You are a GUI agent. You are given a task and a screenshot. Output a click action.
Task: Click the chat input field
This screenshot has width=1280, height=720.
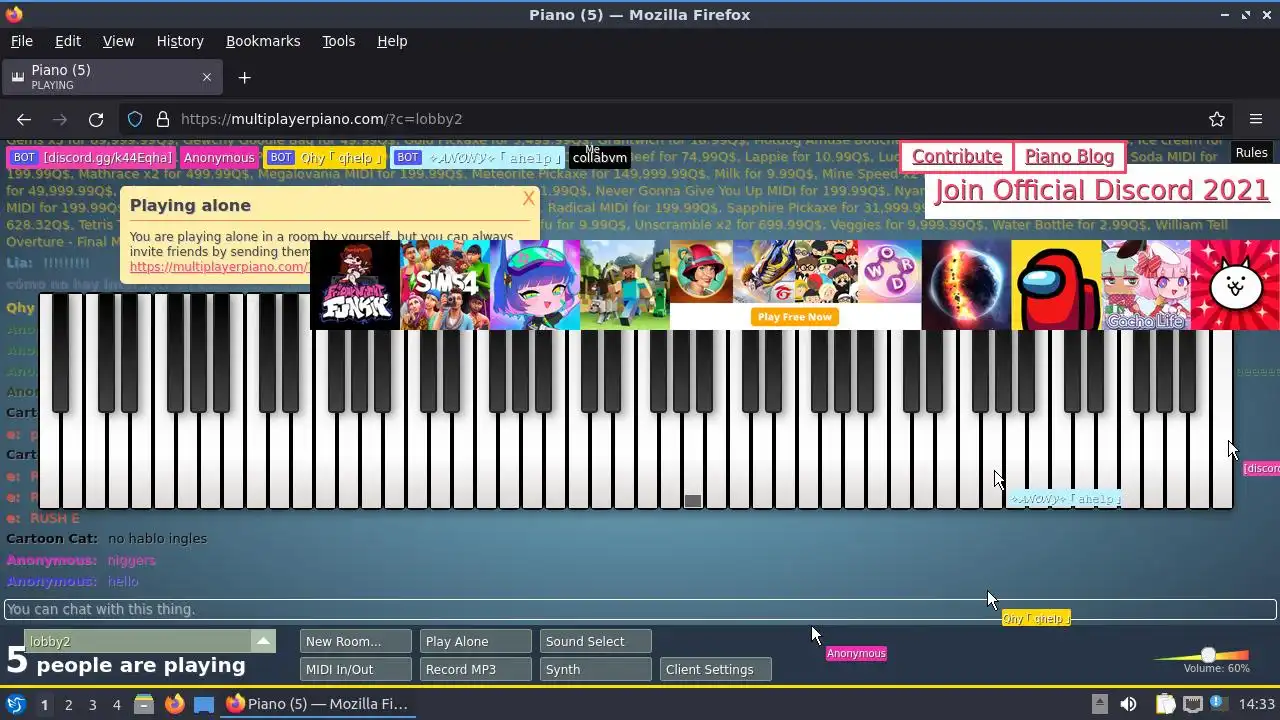click(x=640, y=609)
